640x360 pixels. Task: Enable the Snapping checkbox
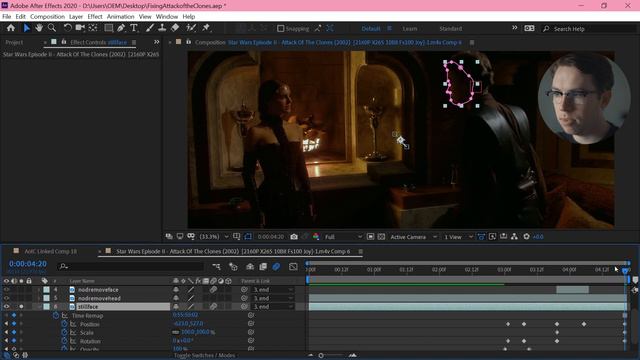tap(280, 29)
